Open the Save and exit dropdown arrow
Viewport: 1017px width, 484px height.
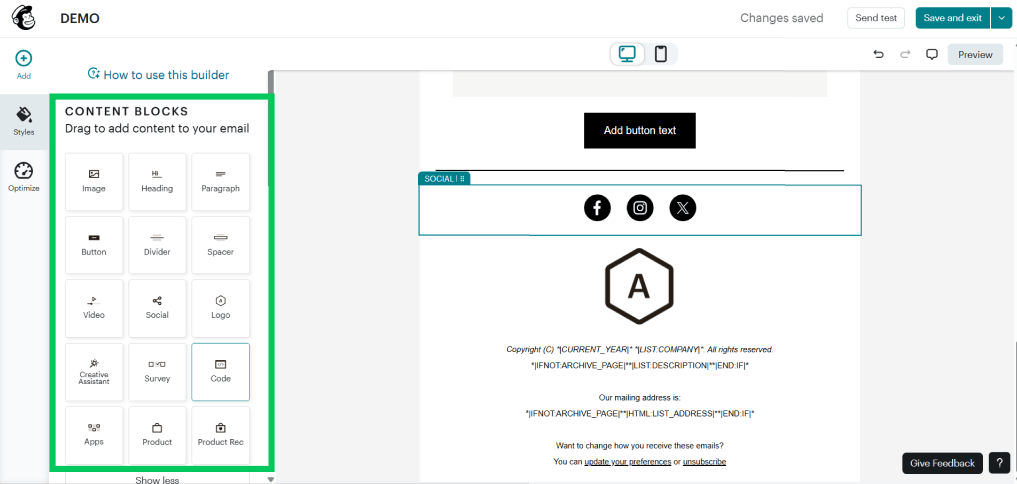(x=1001, y=18)
